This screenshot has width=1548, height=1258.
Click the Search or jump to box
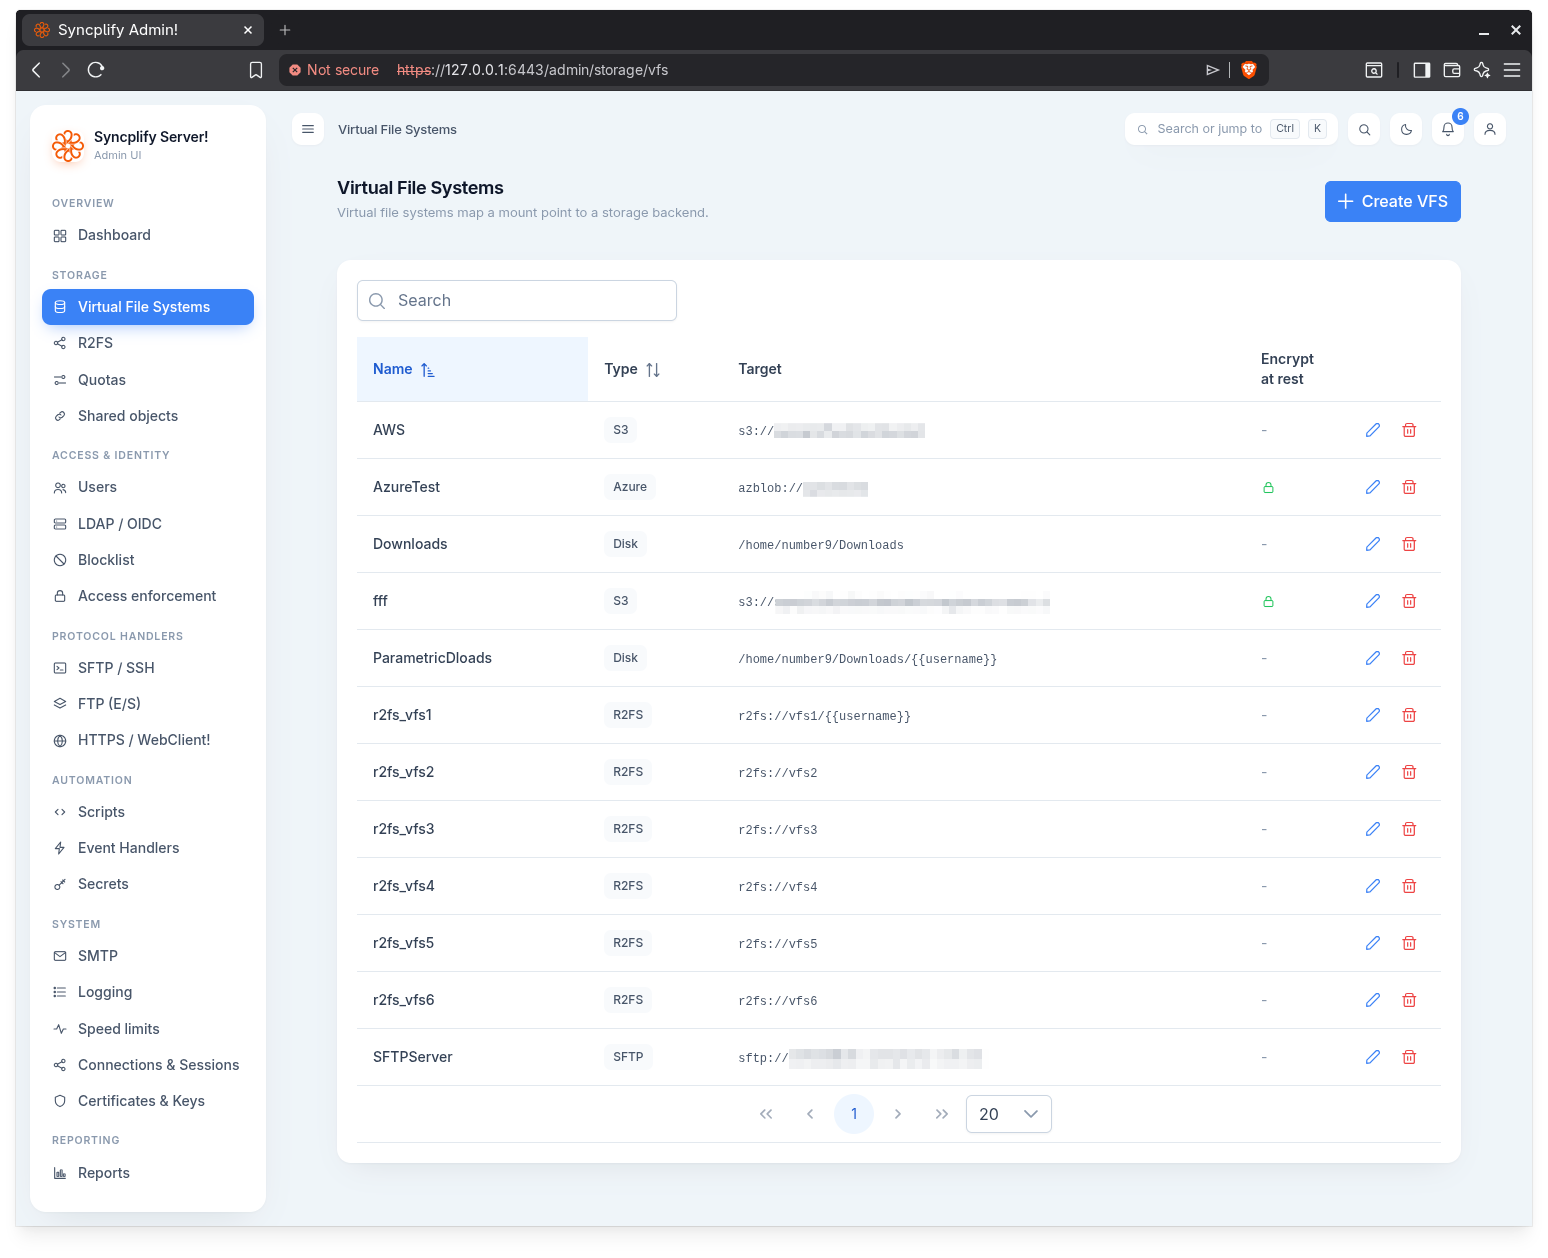coord(1231,129)
